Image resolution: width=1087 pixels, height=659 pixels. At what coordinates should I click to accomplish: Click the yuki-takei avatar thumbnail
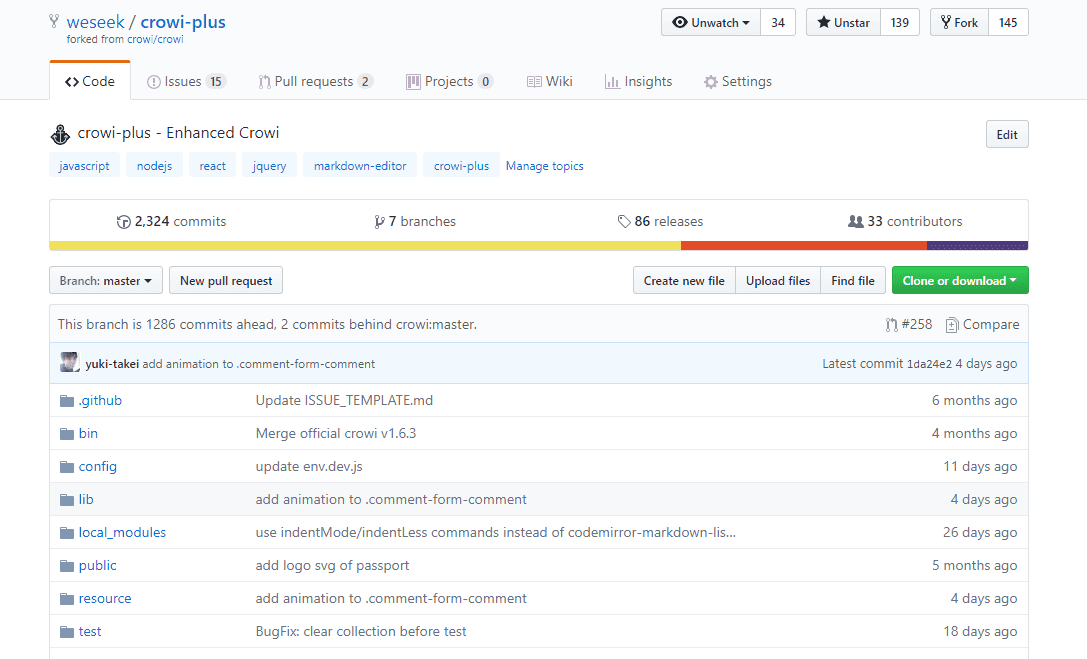click(x=69, y=363)
